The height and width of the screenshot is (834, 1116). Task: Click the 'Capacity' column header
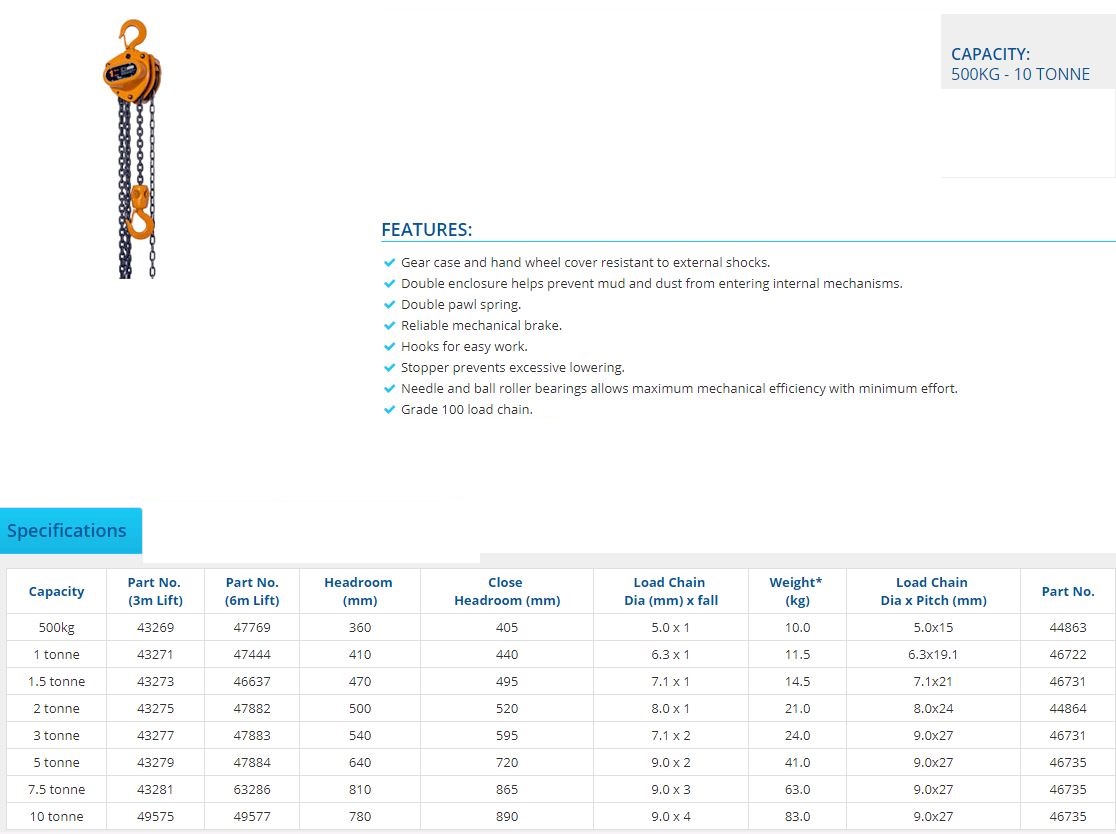(x=56, y=591)
